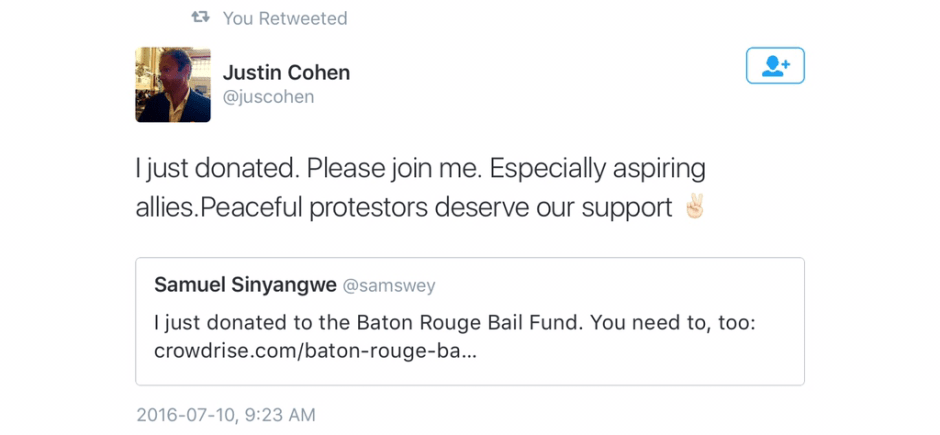Click the @juscohen handle
This screenshot has height=435, width=940.
(x=268, y=97)
